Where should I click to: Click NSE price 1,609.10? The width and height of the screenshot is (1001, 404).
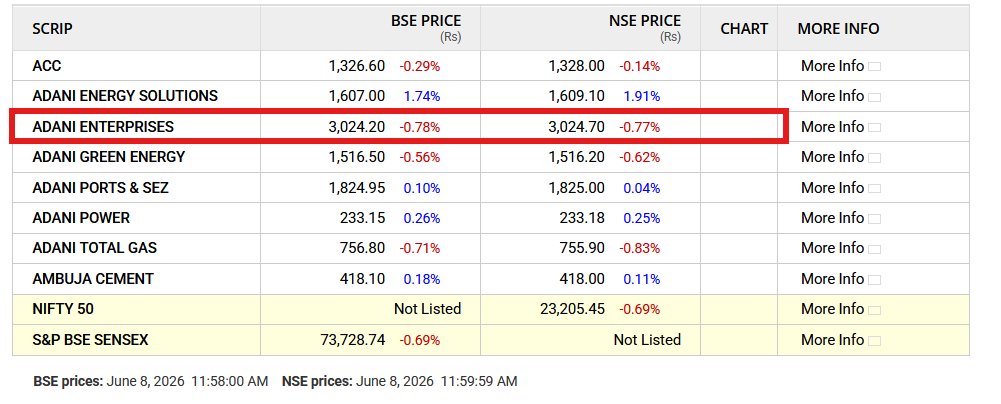click(x=576, y=96)
